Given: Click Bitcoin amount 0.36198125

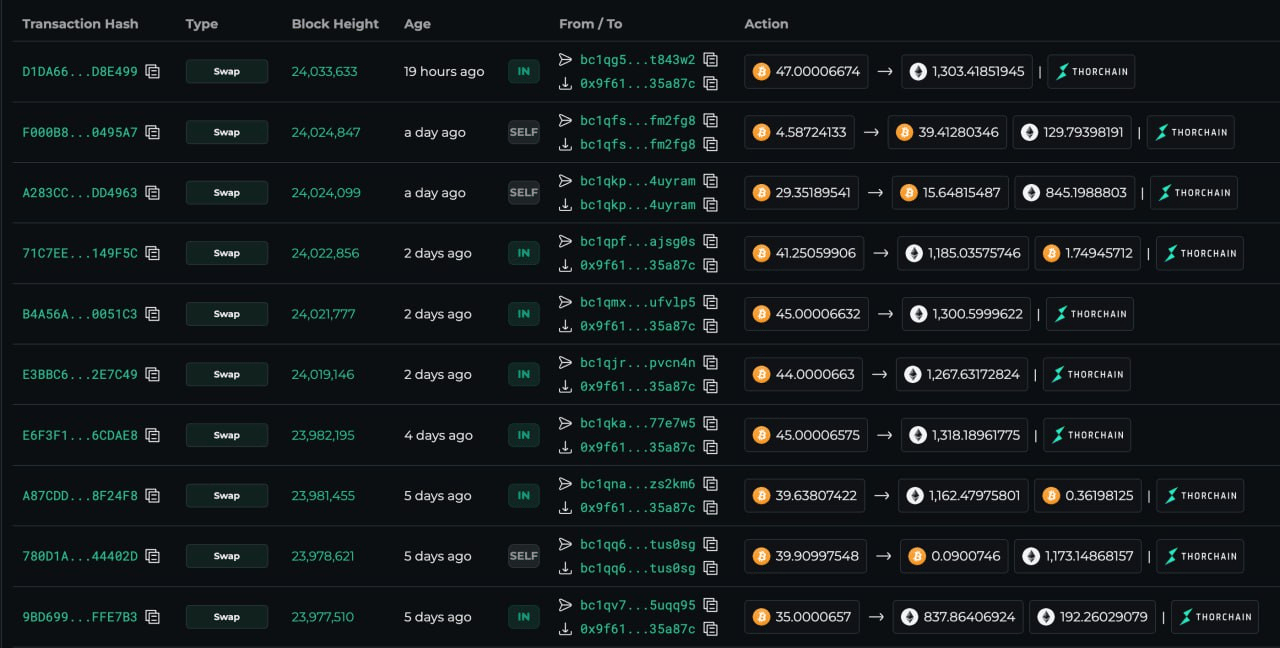Looking at the screenshot, I should pyautogui.click(x=1088, y=495).
